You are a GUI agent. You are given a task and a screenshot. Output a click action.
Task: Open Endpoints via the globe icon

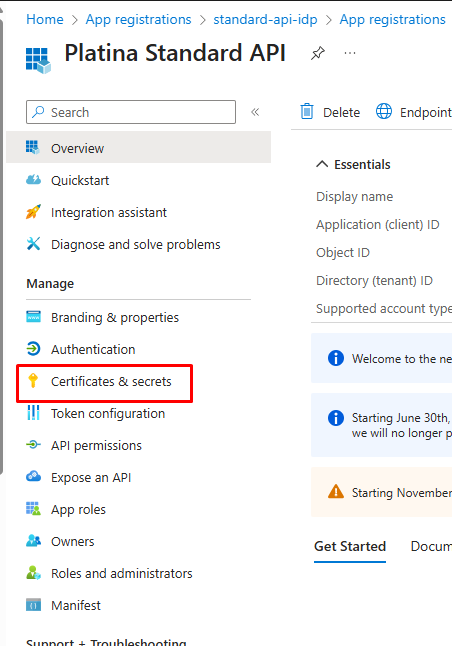[x=384, y=112]
